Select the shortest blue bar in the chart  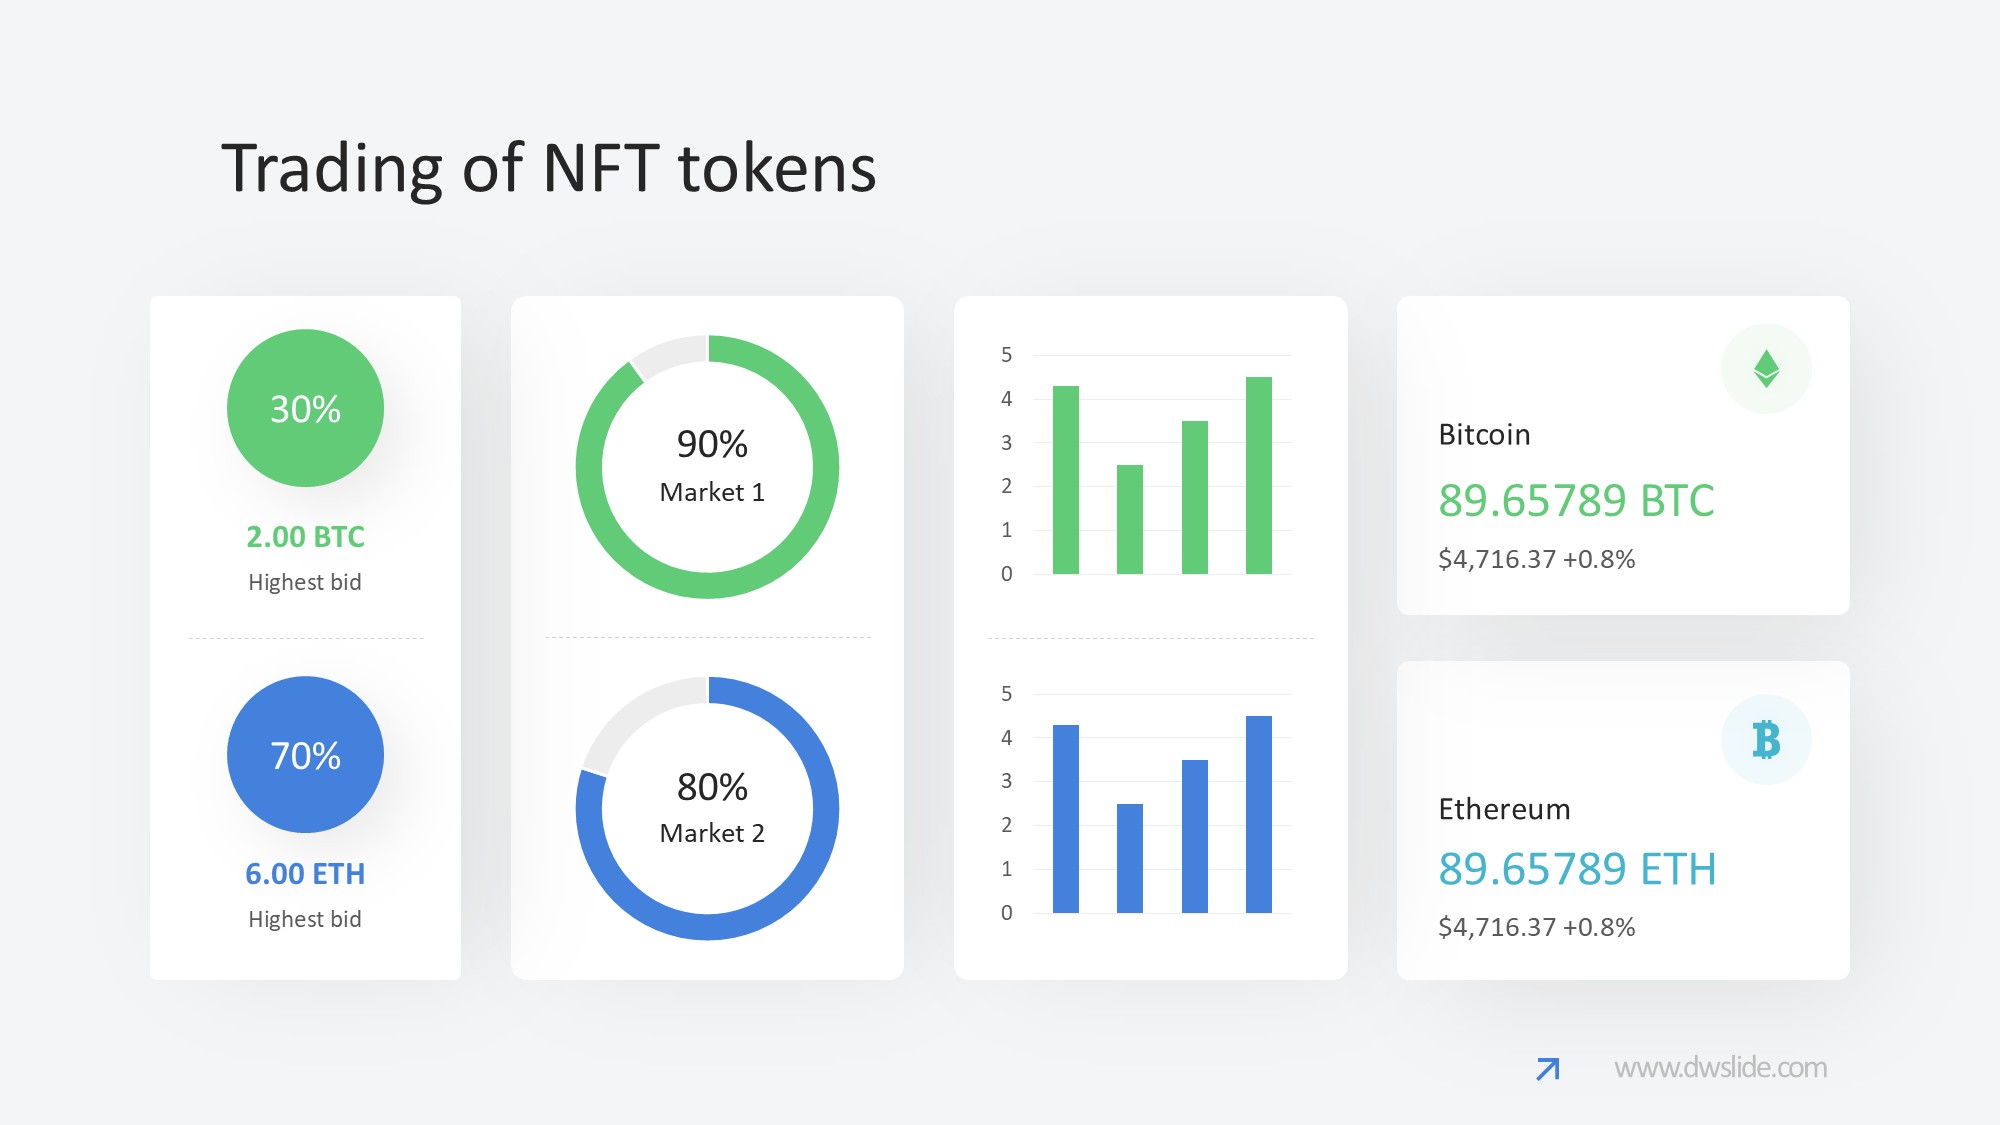[x=1130, y=858]
